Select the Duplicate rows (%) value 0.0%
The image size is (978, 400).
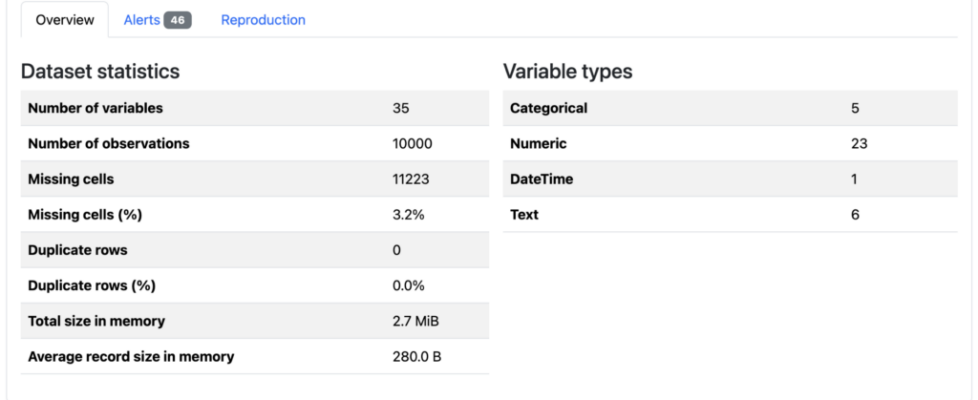(408, 286)
